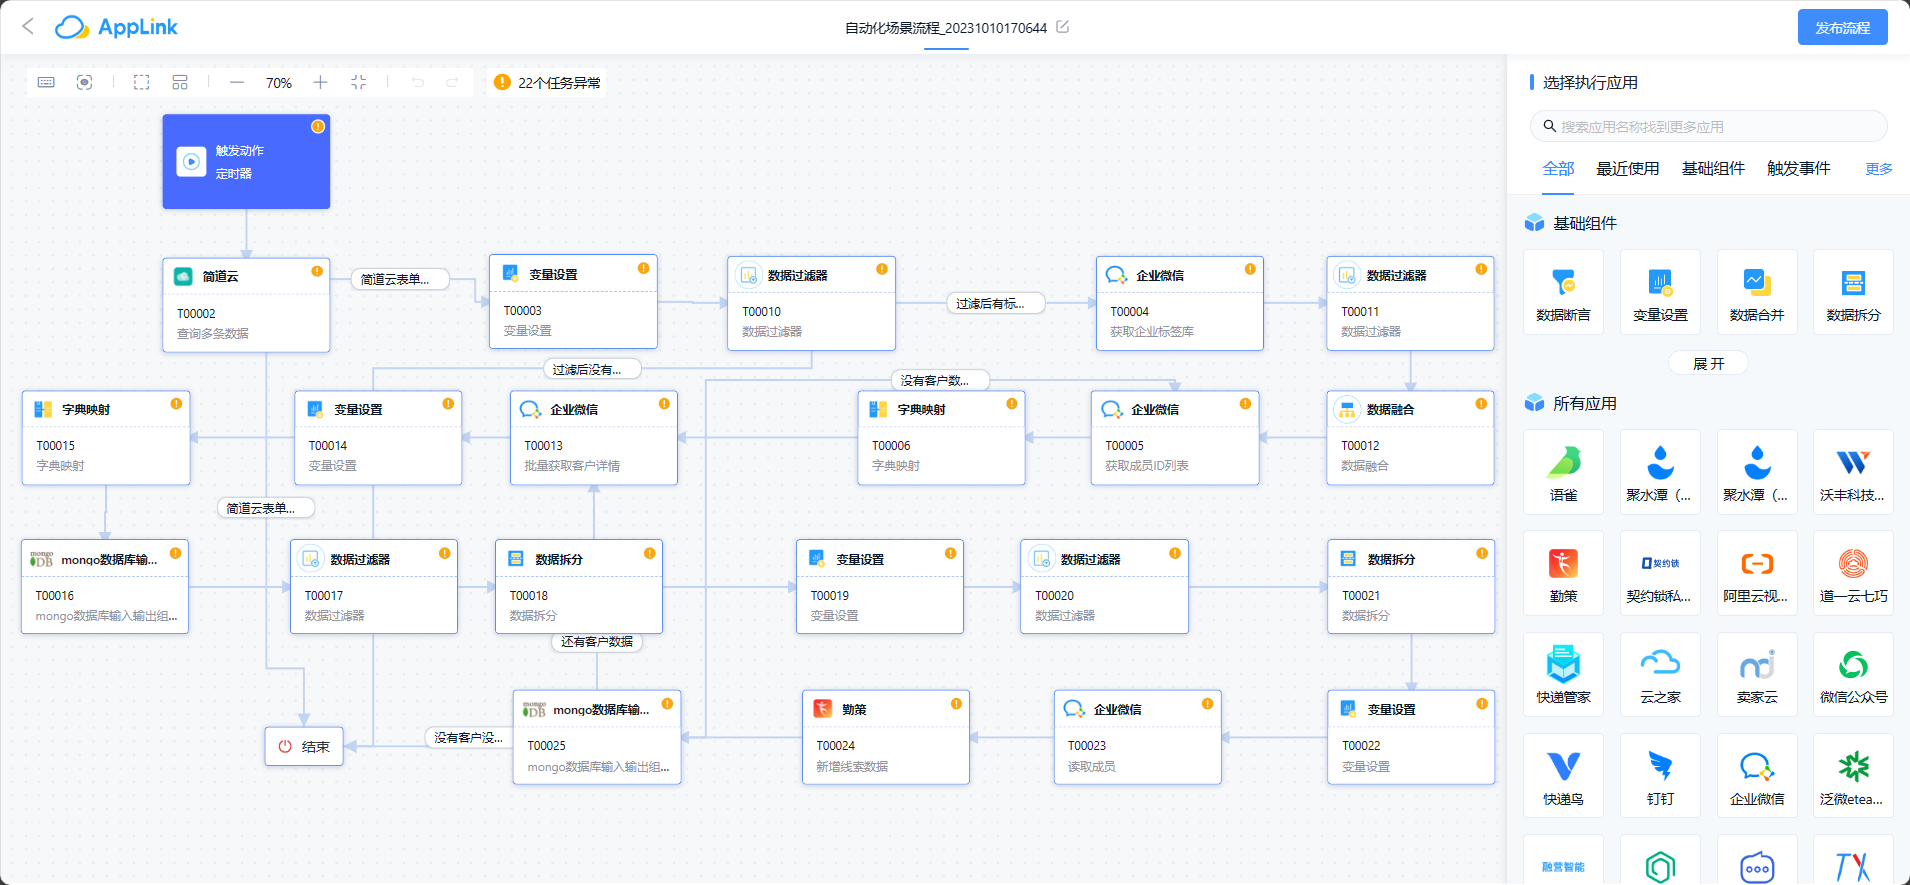The image size is (1910, 885).
Task: Select the 勤策 application in panel
Action: click(x=1563, y=573)
